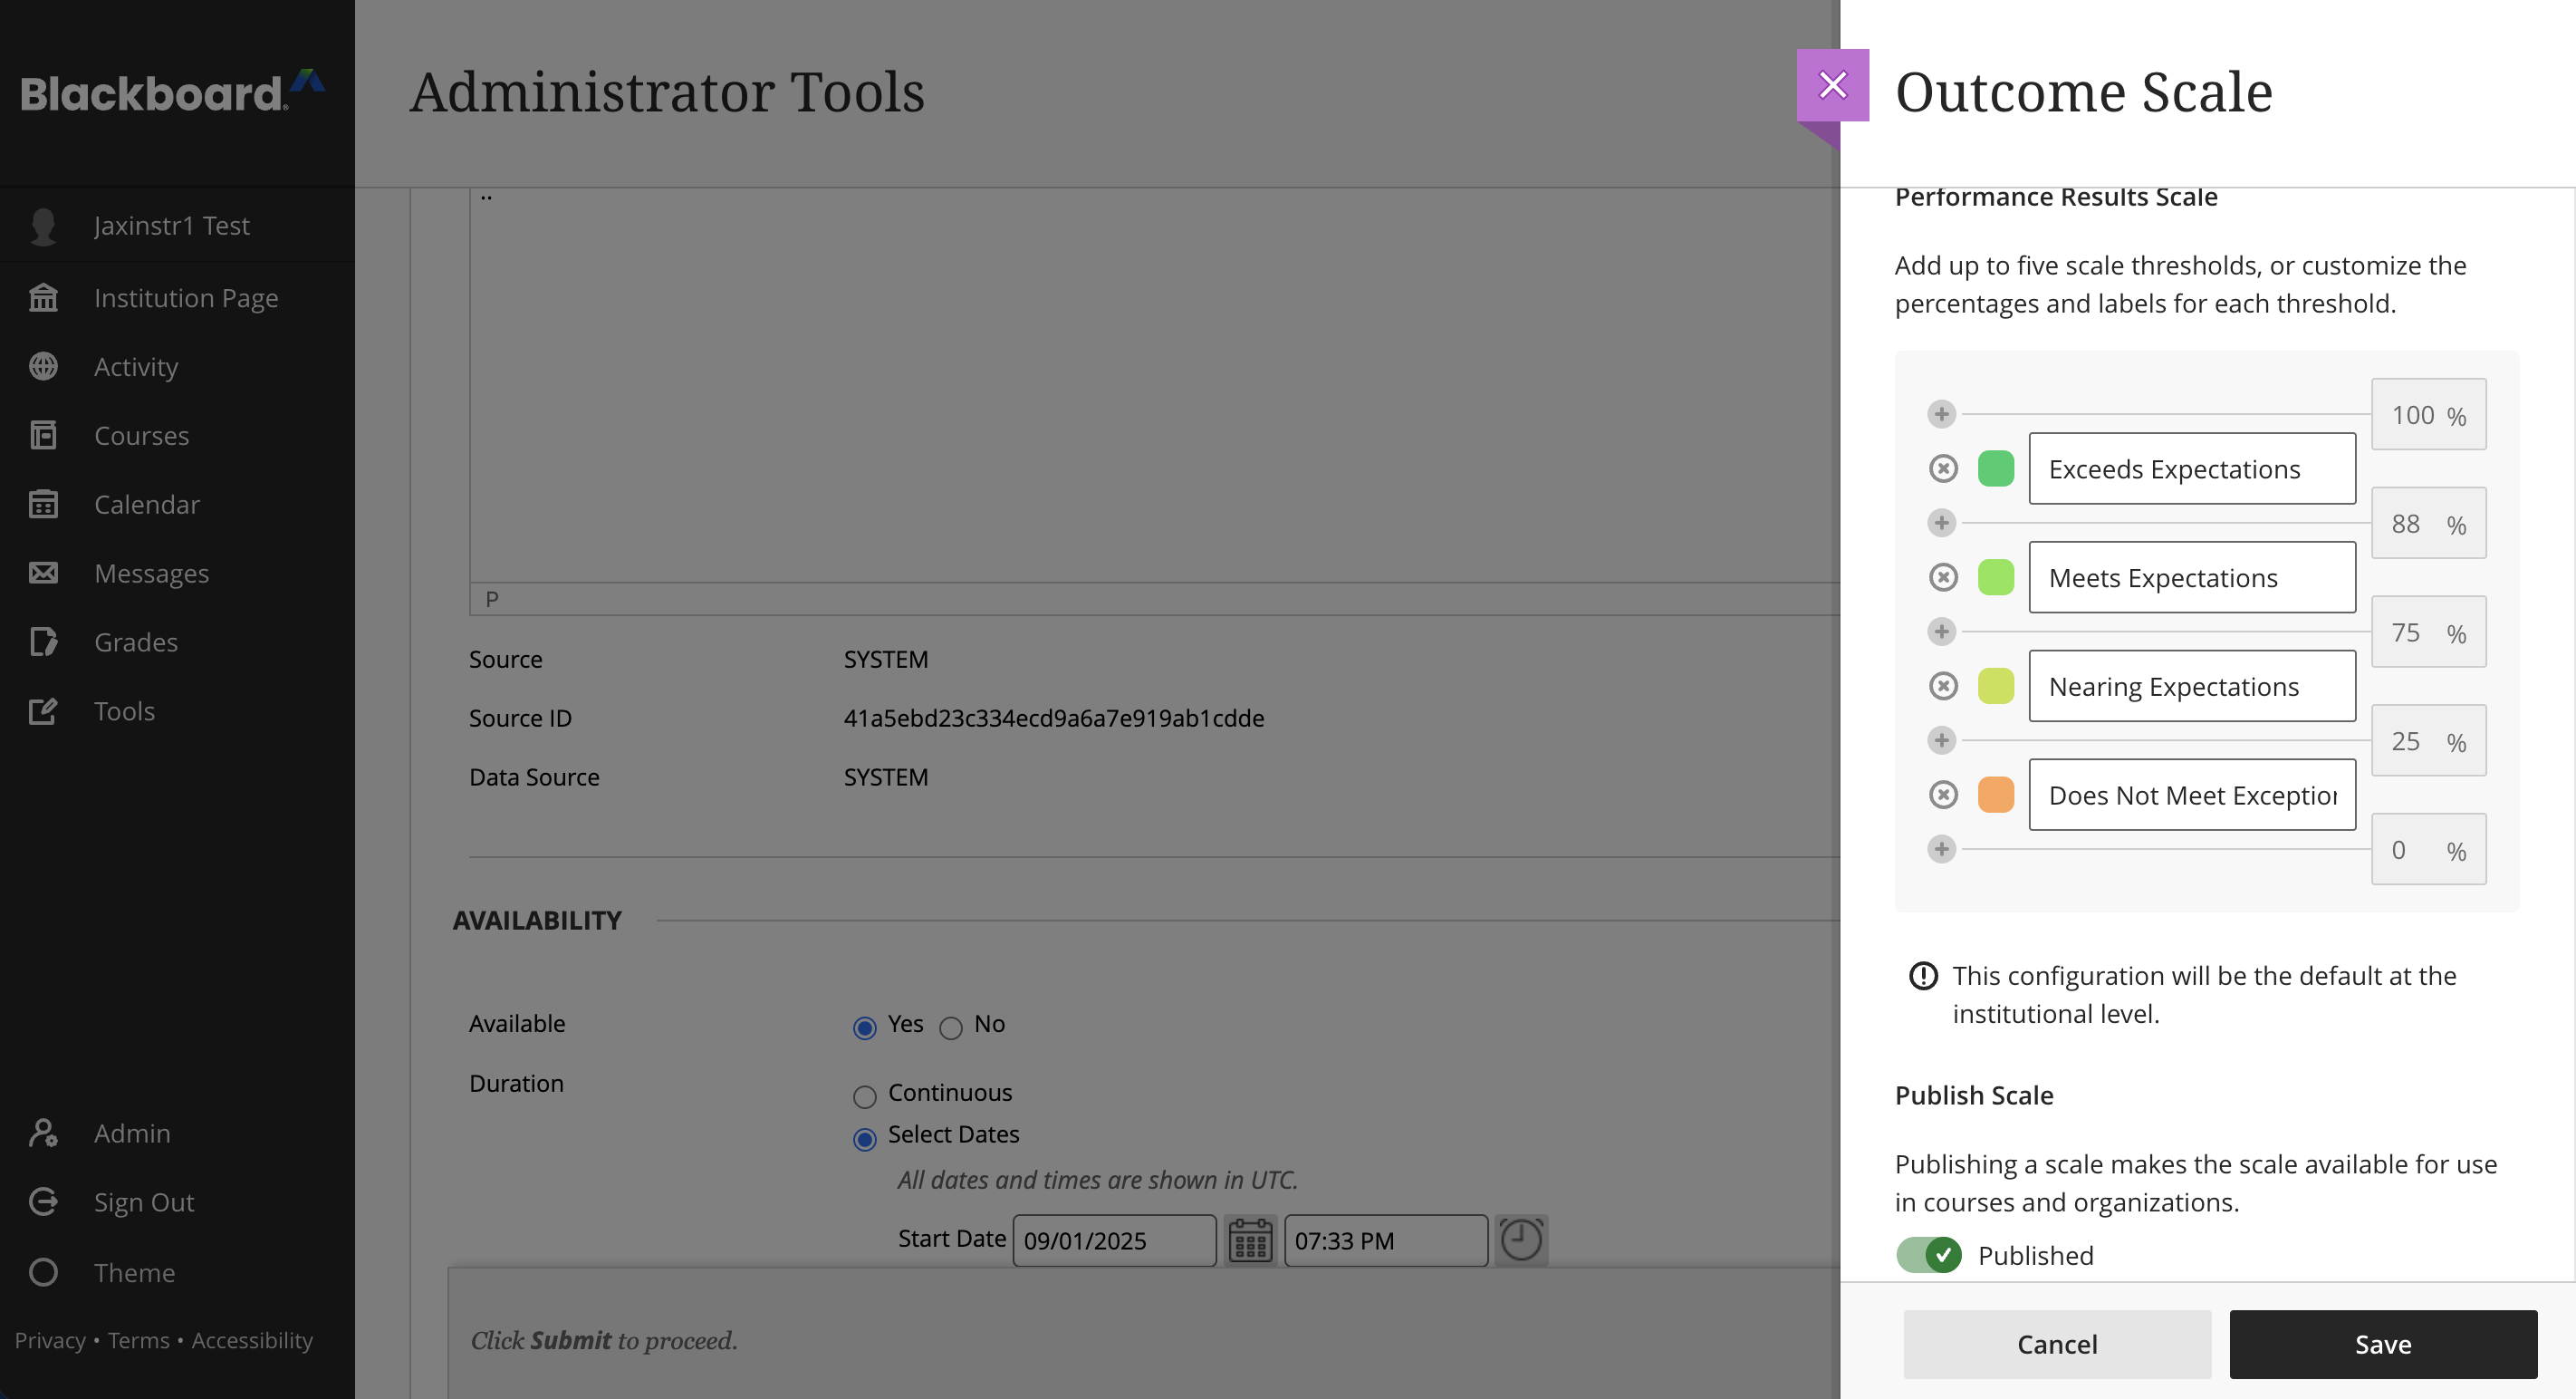Disable the Published scale toggle
This screenshot has height=1399, width=2576.
(x=1932, y=1255)
